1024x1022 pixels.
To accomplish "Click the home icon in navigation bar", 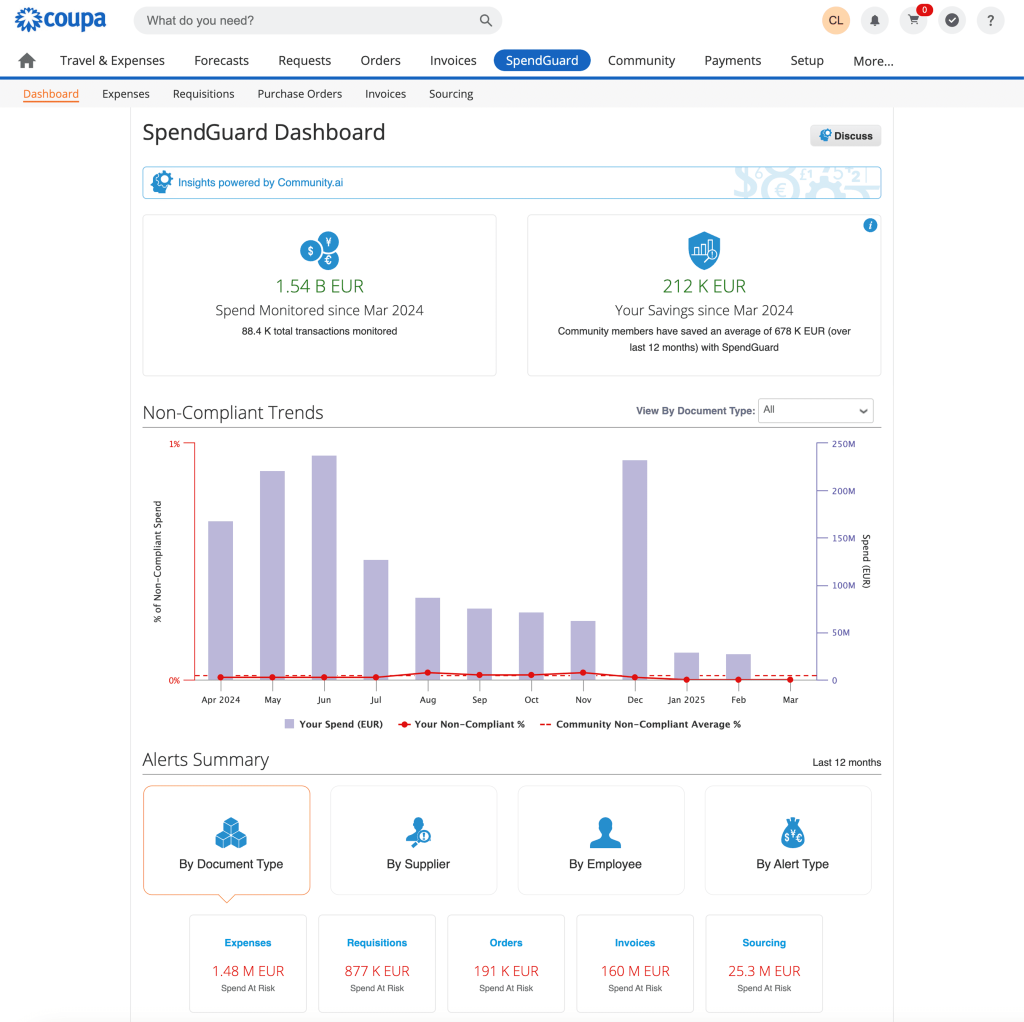I will tap(27, 61).
